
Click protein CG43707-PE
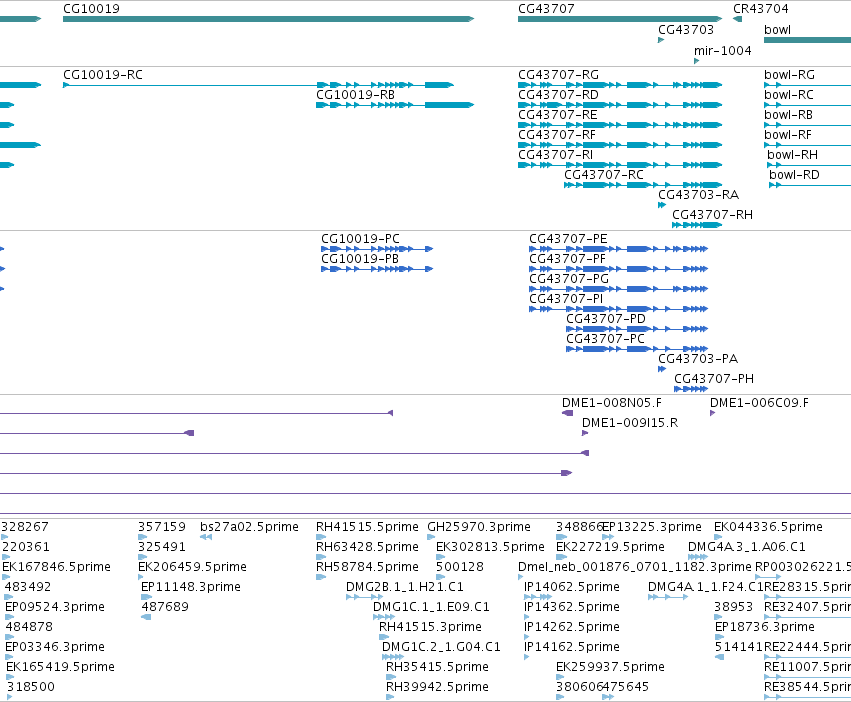point(619,249)
